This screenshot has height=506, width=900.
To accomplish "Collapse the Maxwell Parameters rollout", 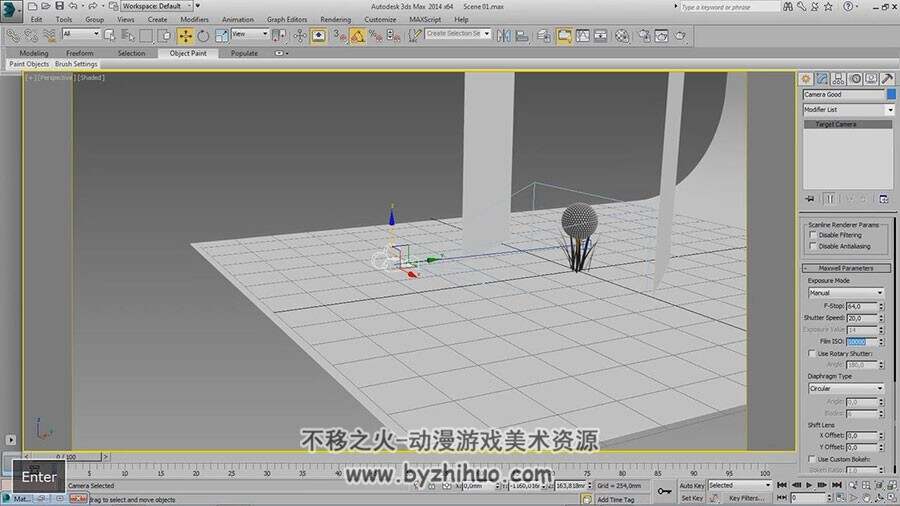I will (x=846, y=268).
